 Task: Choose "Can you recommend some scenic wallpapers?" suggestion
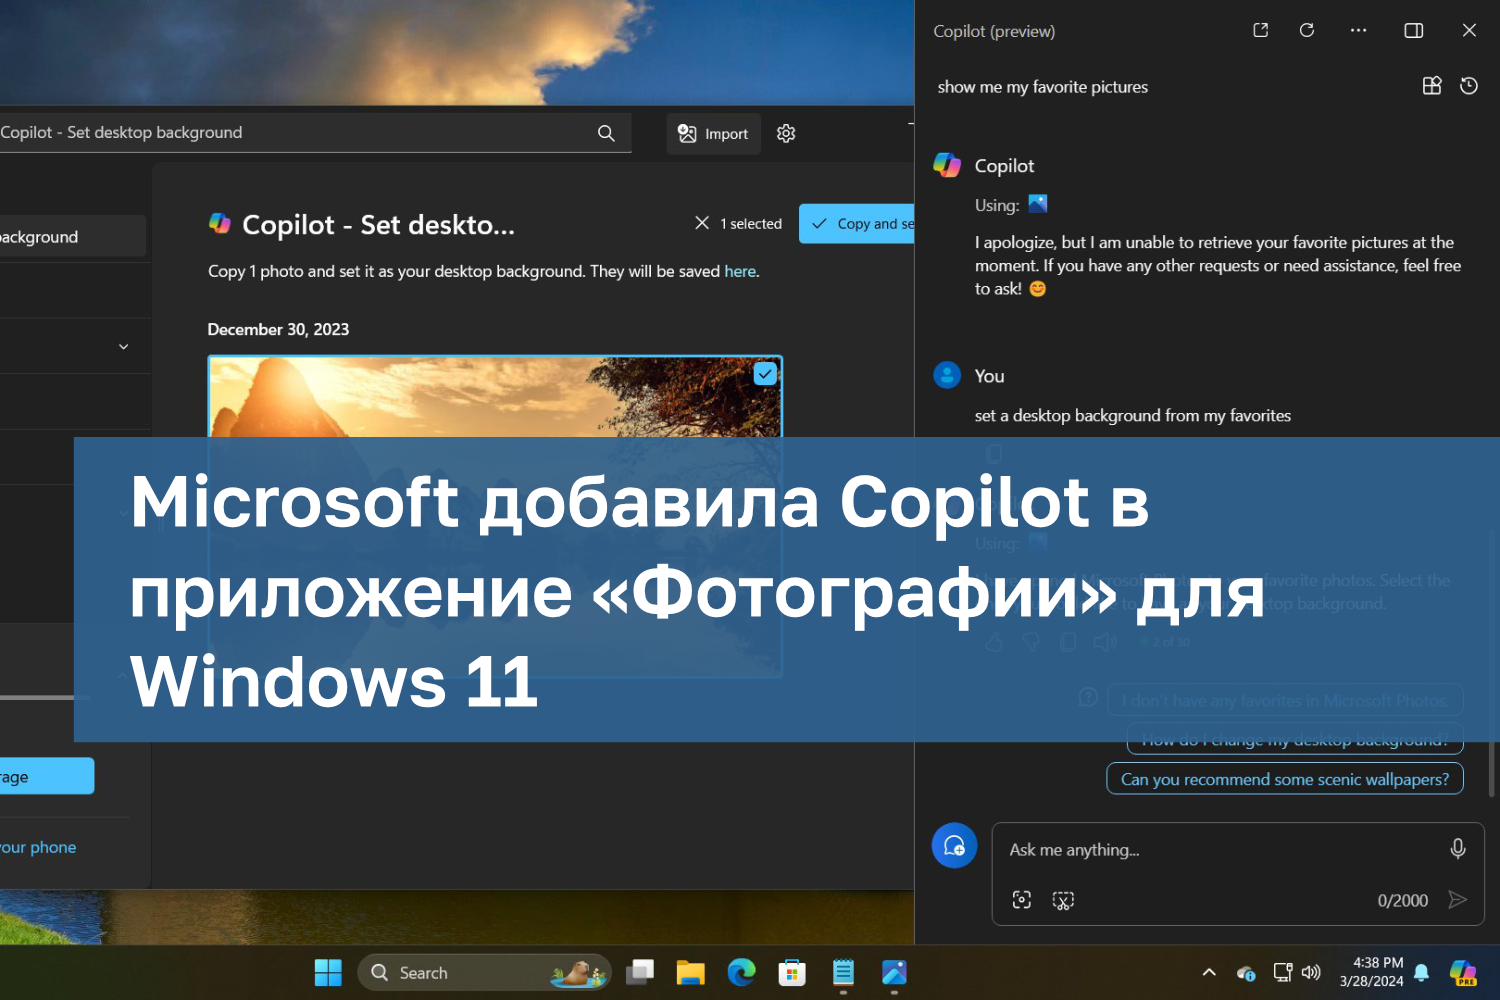(1285, 779)
